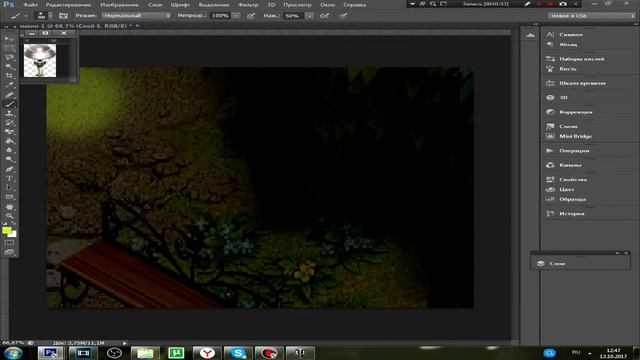This screenshot has width=640, height=360.
Task: Toggle Quick Mask mode
Action: click(9, 243)
